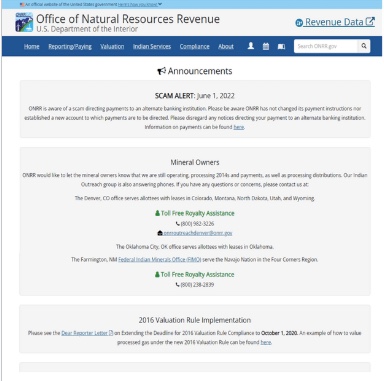
Task: Click the SCAM ALERT: June 1, 2022 heading
Action: [195, 96]
